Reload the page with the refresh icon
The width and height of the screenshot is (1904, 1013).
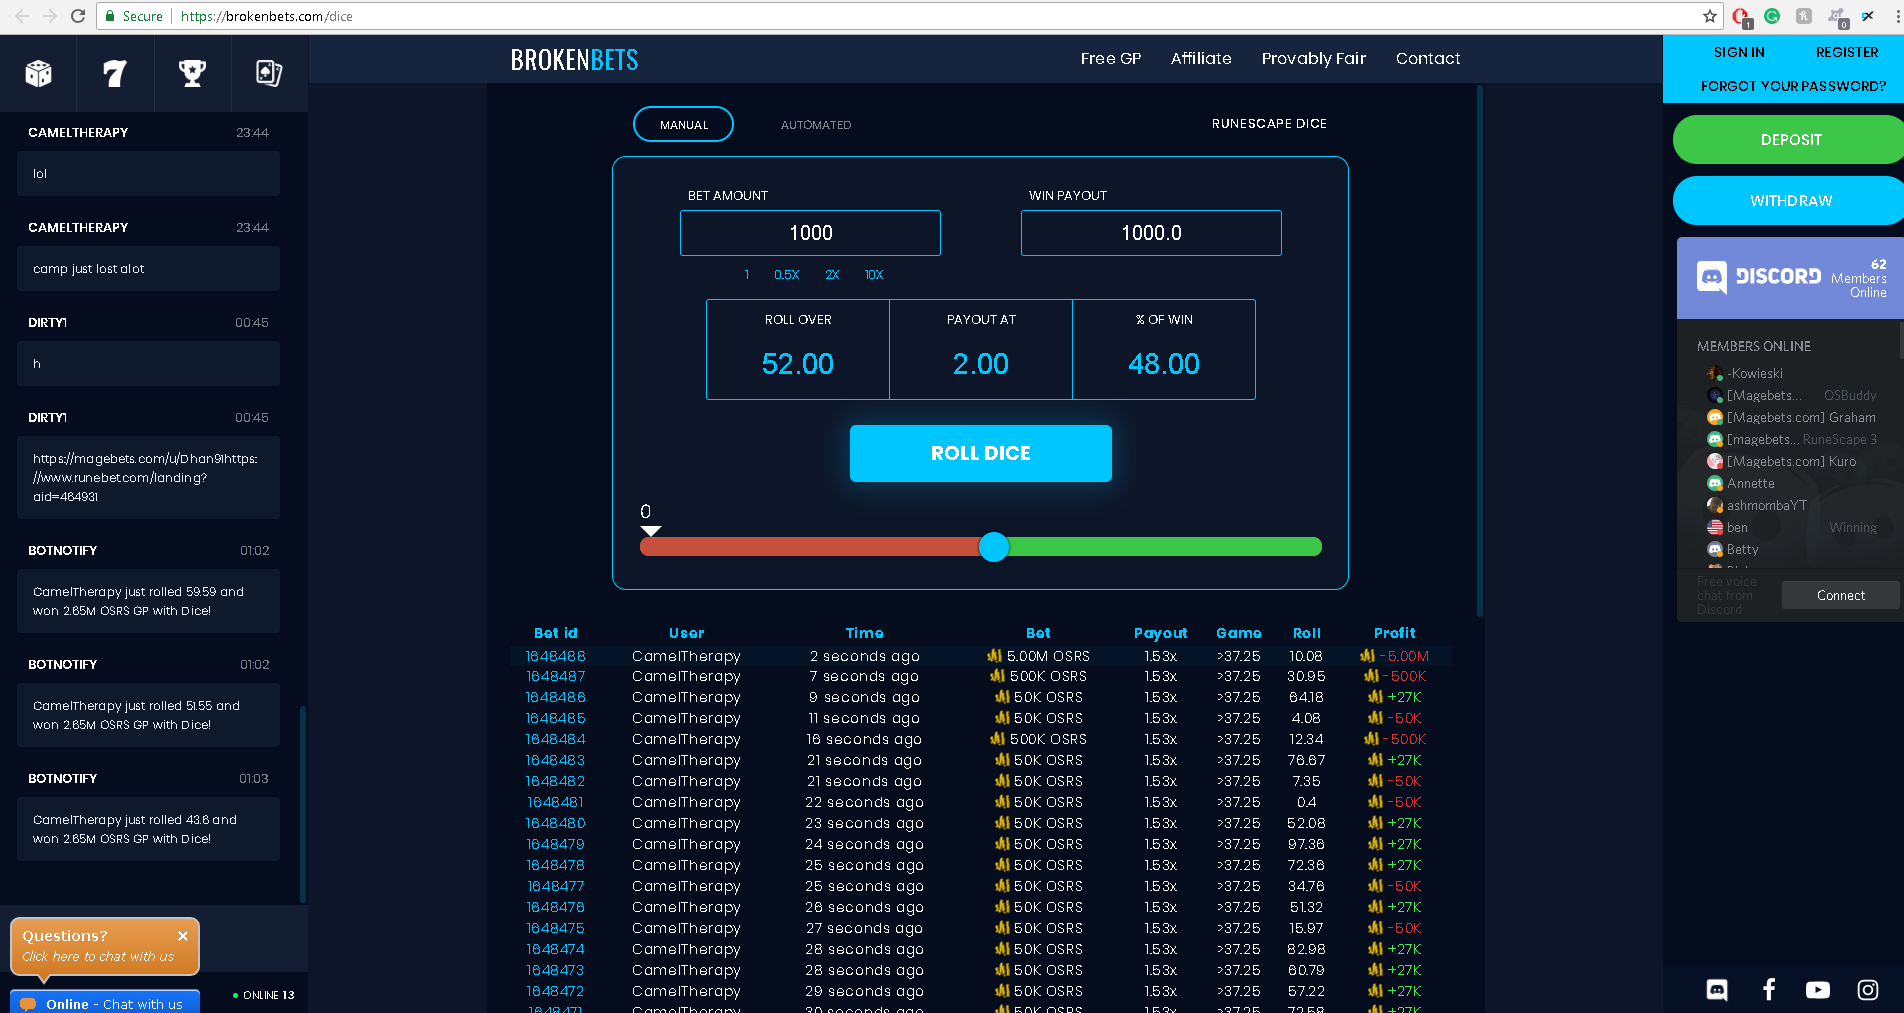click(78, 16)
